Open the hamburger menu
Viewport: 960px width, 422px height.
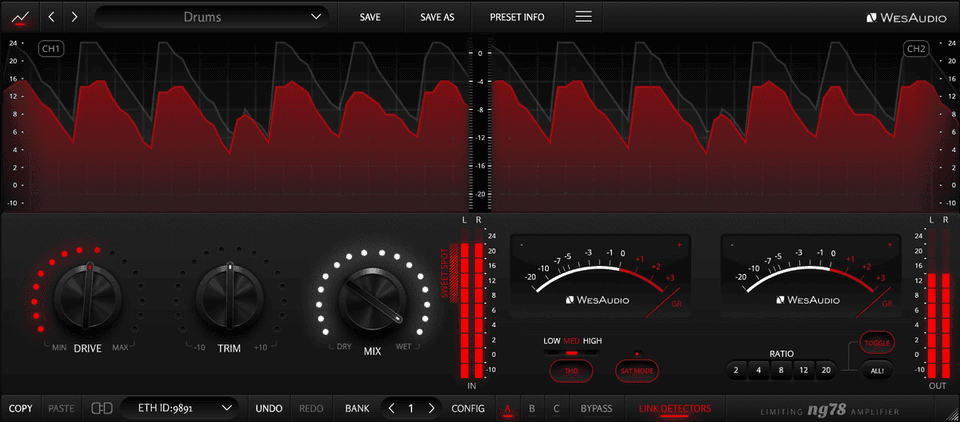coord(583,17)
